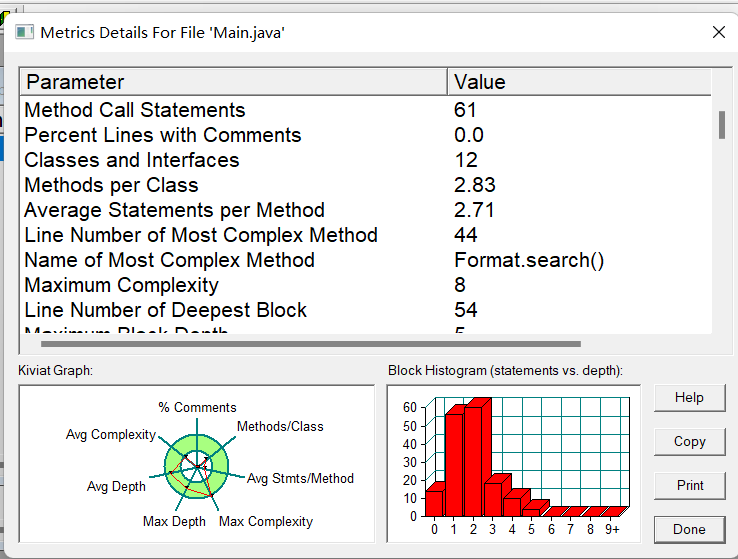Click the % Comments axis label
738x559 pixels.
pyautogui.click(x=197, y=407)
